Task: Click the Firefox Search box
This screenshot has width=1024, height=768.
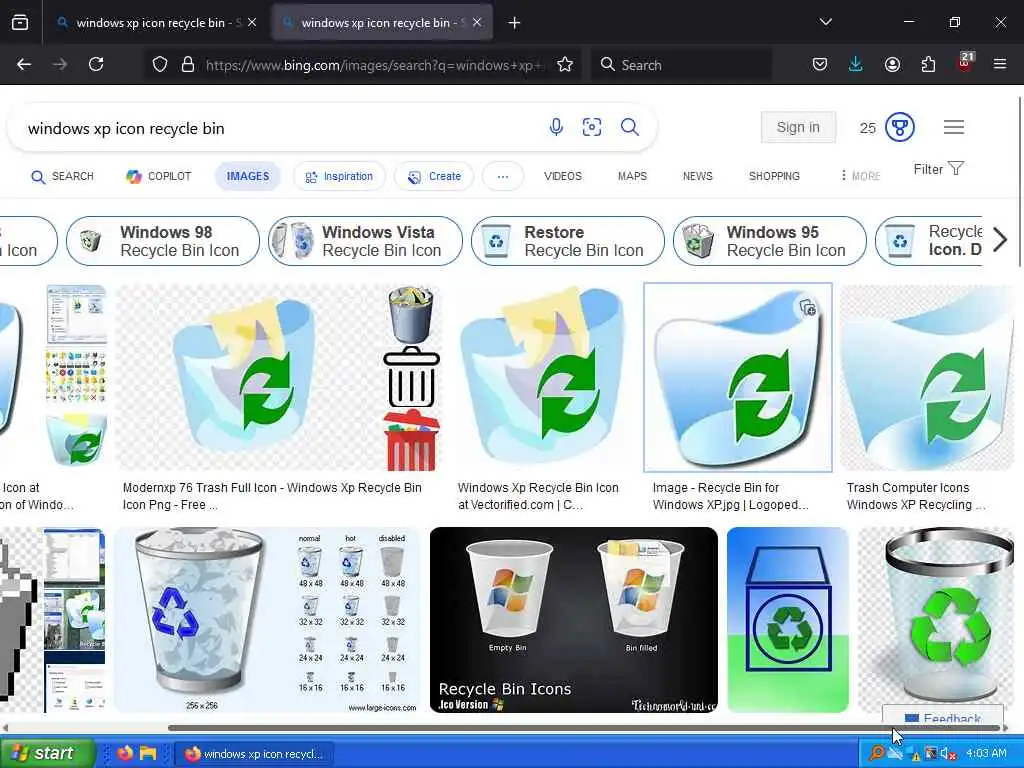Action: click(x=682, y=65)
